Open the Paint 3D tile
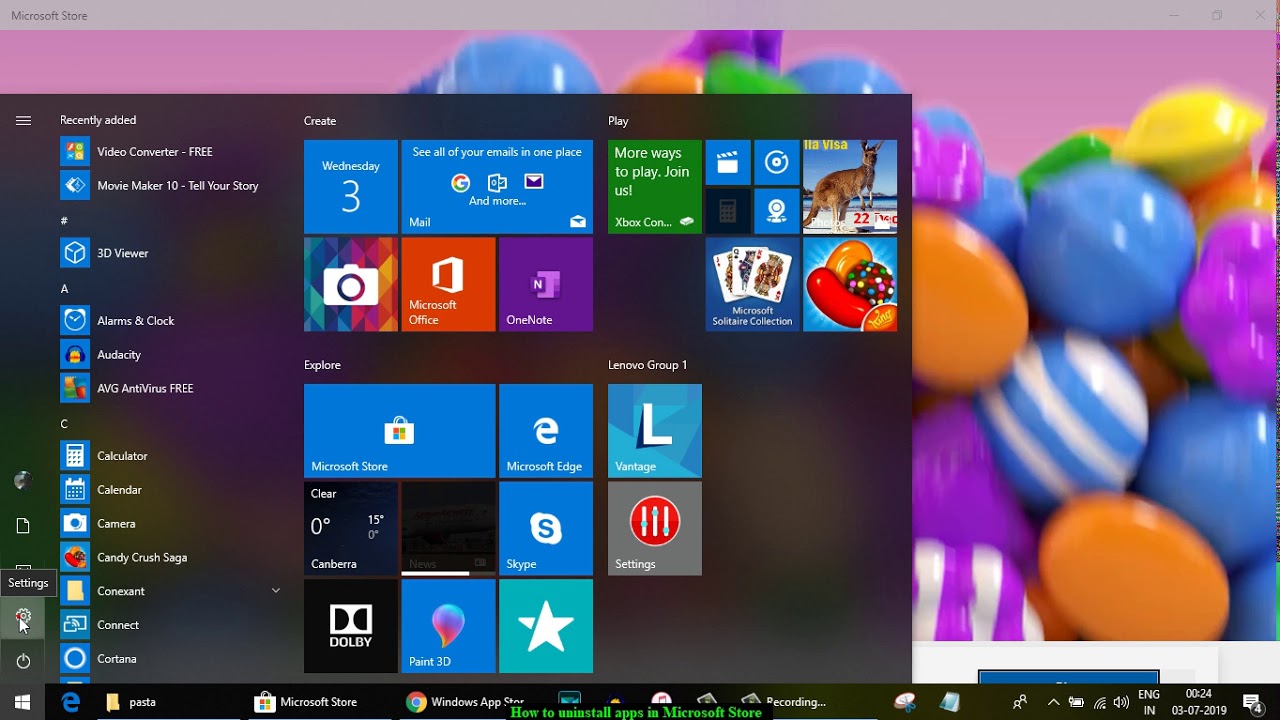The height and width of the screenshot is (720, 1280). pyautogui.click(x=448, y=626)
